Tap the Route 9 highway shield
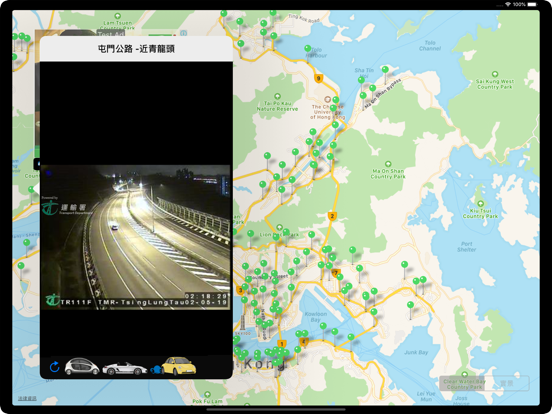The image size is (552, 414). click(x=319, y=78)
